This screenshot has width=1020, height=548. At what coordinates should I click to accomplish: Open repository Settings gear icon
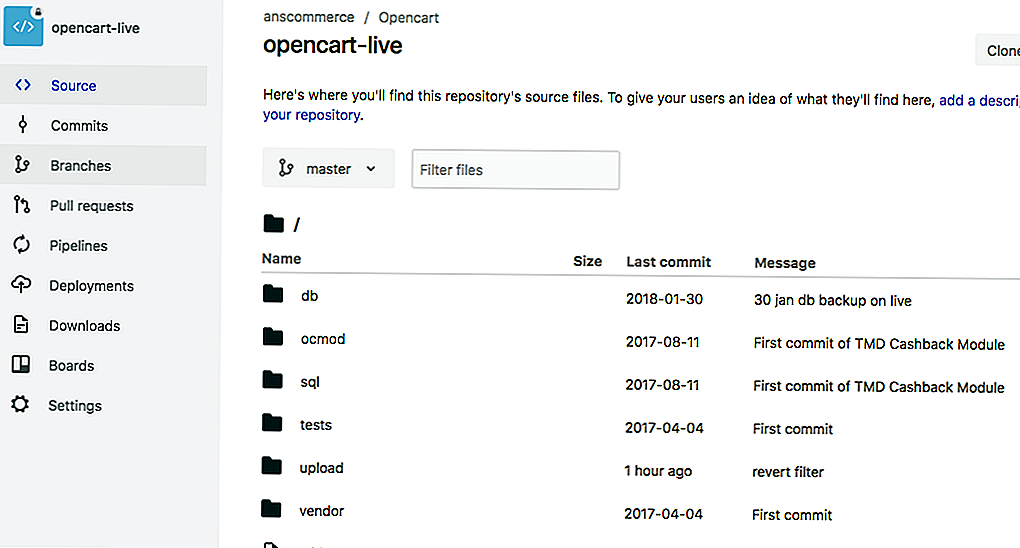click(x=20, y=406)
